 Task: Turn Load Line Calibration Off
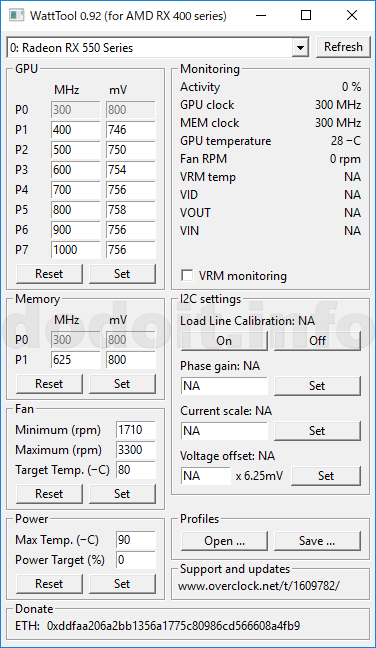click(x=317, y=341)
